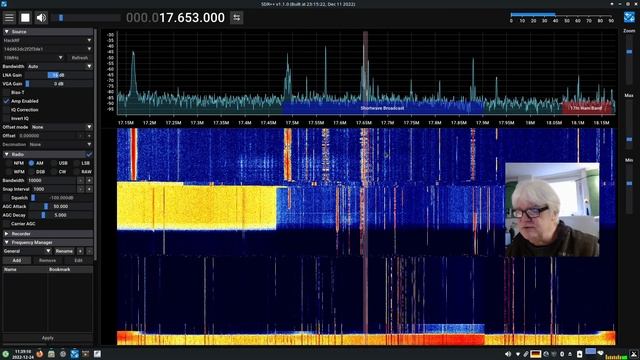Viewport: 640px width, 360px height.
Task: Click the SDR++ logo icon at top right
Action: (629, 17)
